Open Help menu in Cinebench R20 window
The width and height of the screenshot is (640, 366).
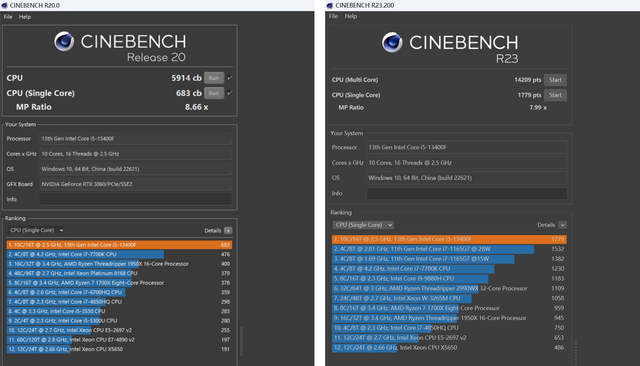[25, 17]
